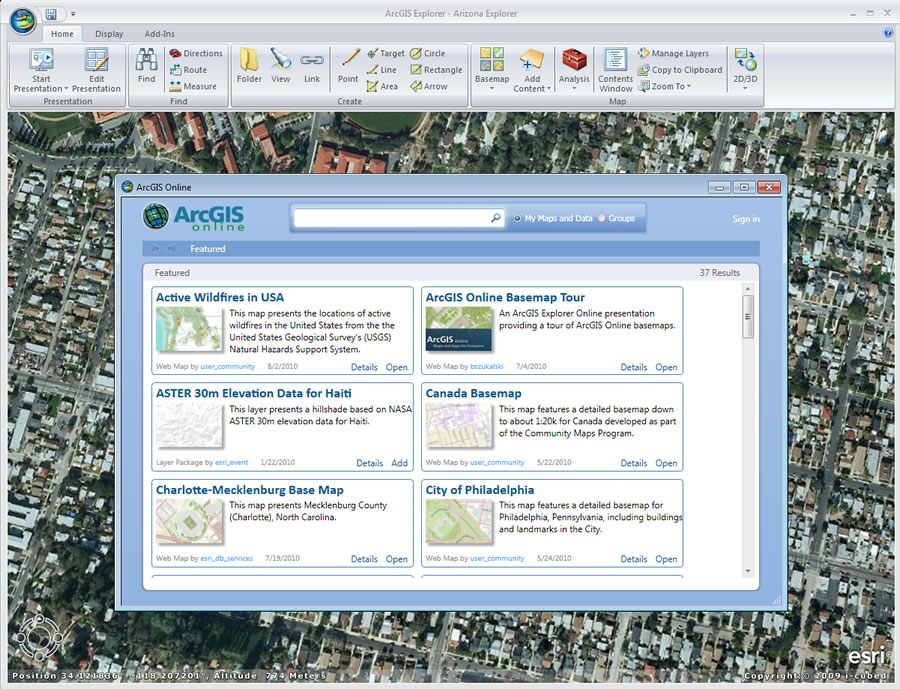Screen dimensions: 900x689
Task: Expand the Start Presentation dropdown arrow
Action: (x=67, y=89)
